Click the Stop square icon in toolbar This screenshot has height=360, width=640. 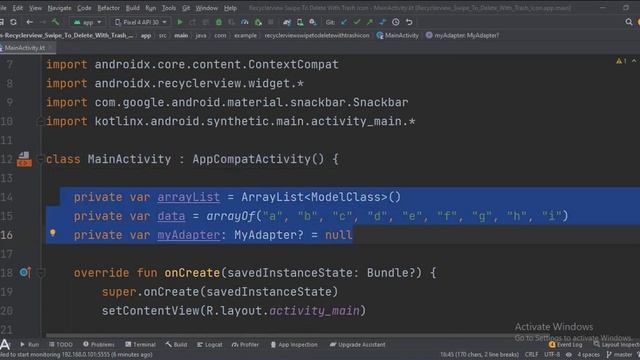click(271, 22)
